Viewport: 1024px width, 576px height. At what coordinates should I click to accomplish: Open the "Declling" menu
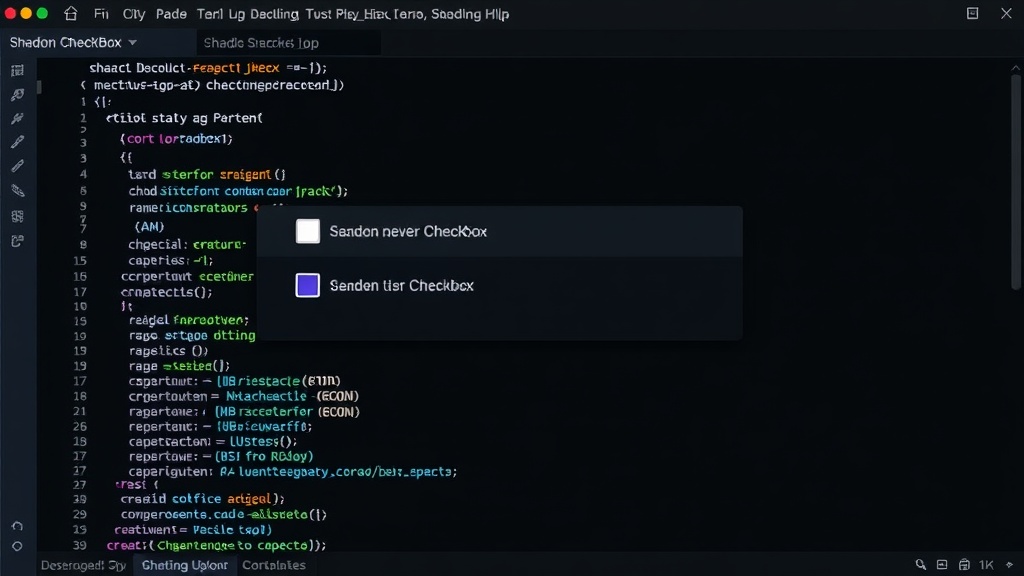tap(273, 14)
